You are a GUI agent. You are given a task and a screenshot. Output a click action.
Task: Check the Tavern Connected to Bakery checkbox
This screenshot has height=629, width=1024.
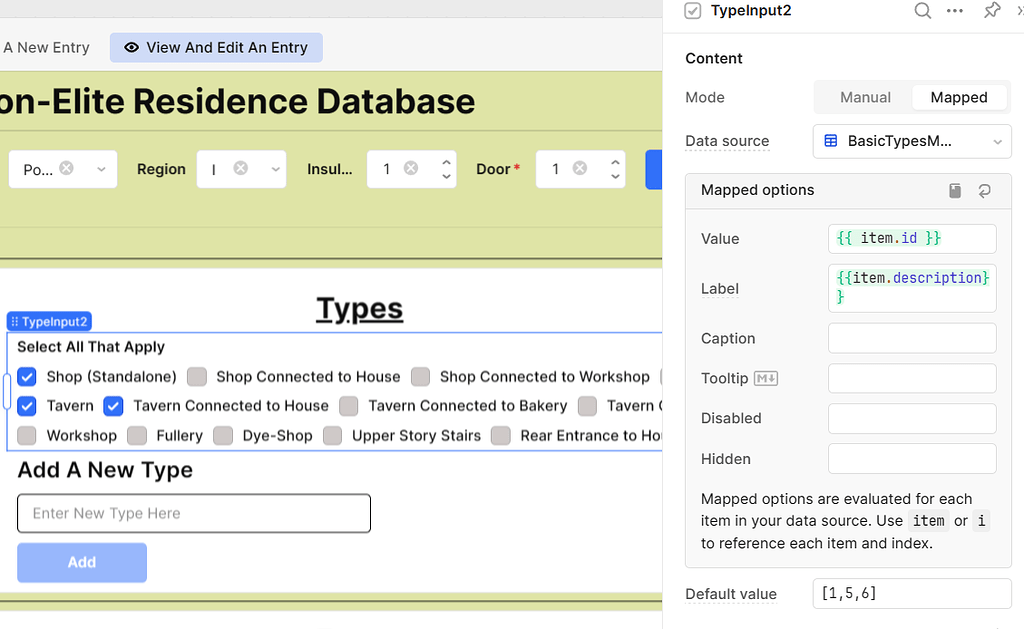[x=349, y=406]
